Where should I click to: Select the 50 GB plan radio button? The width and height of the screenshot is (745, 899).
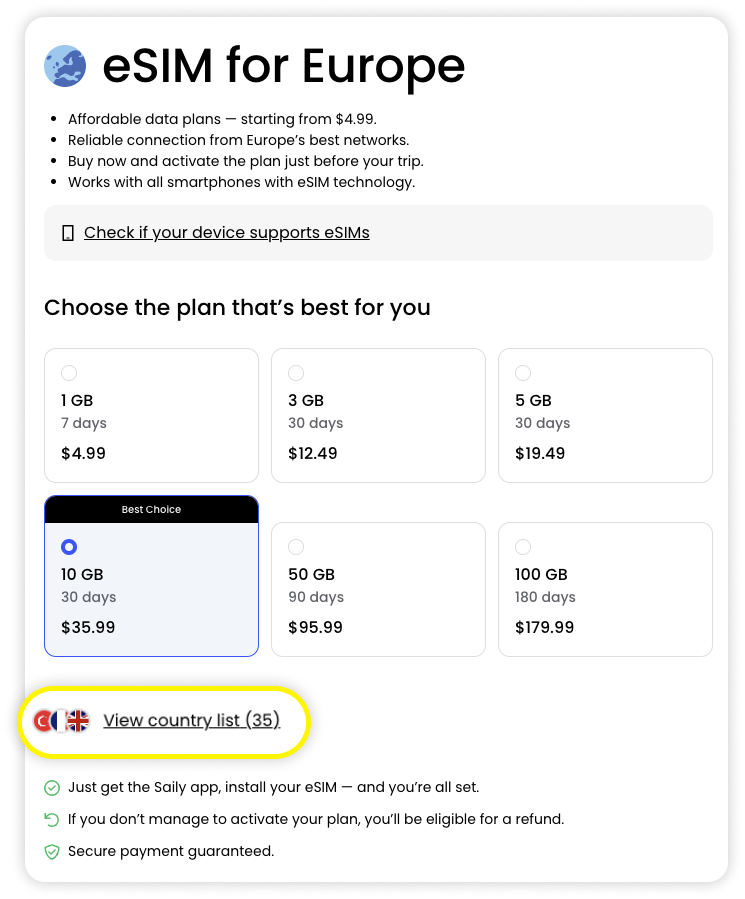point(296,547)
